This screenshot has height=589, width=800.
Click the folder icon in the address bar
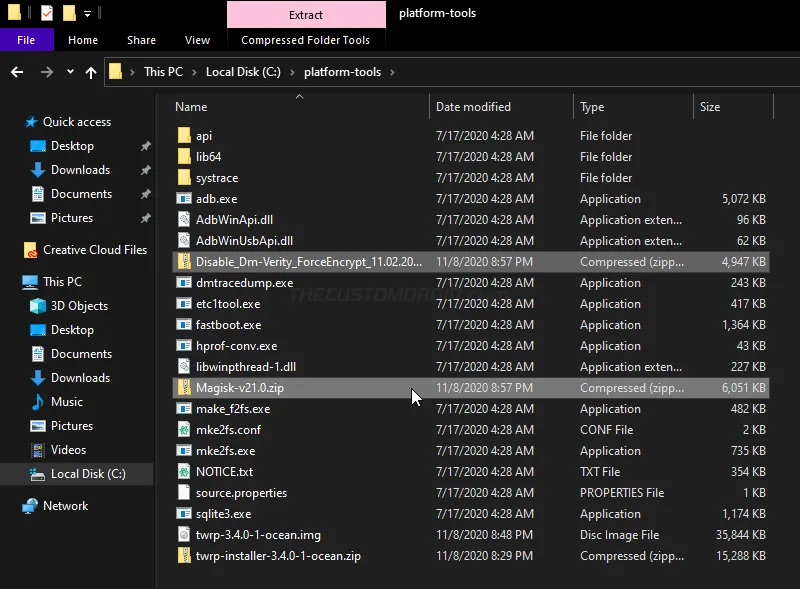(116, 71)
